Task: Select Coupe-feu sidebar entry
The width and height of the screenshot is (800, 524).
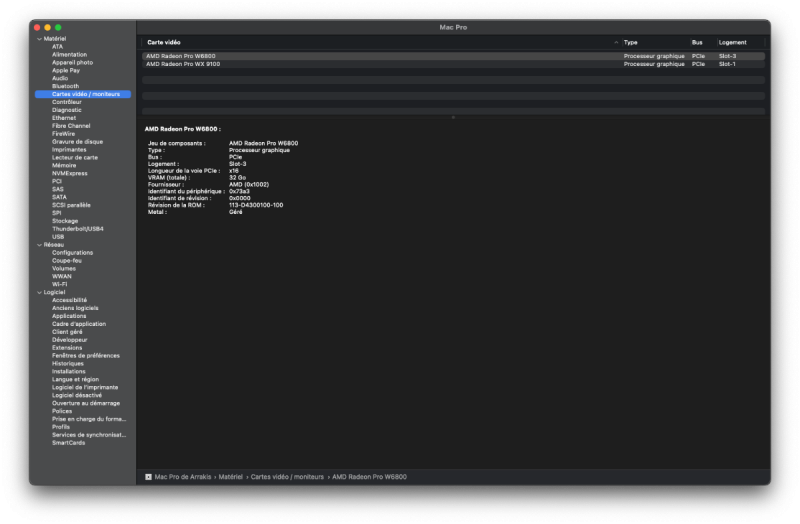Action: [x=67, y=261]
